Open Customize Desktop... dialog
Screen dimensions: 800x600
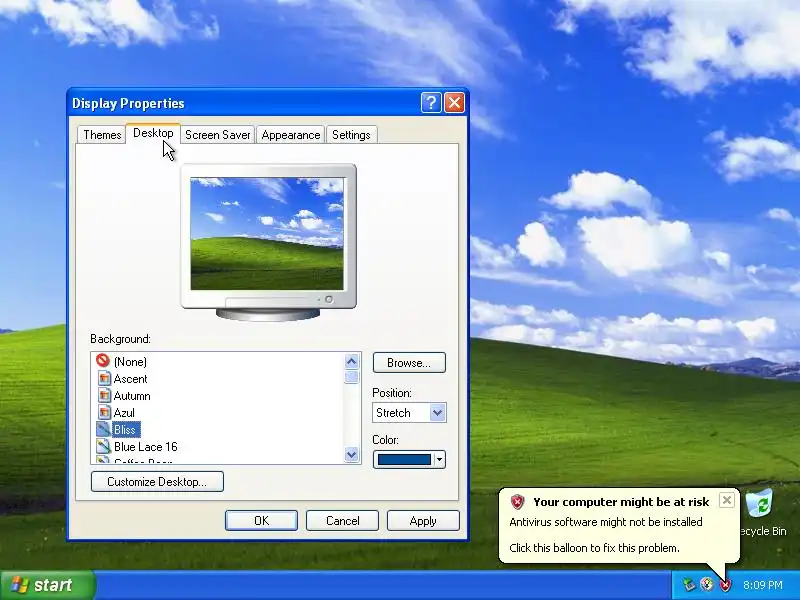pyautogui.click(x=157, y=482)
